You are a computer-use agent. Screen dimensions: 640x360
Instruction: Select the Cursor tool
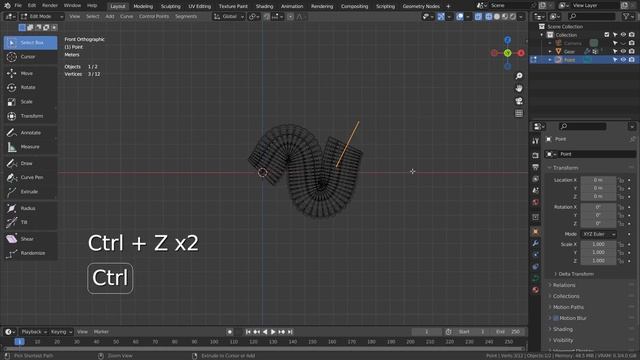[30, 57]
